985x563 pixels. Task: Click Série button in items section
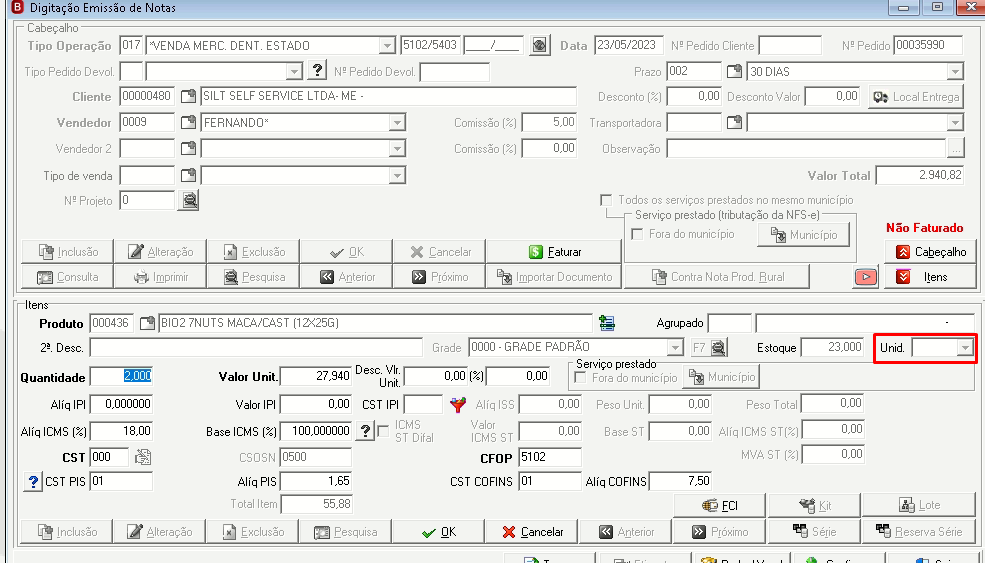coord(814,532)
